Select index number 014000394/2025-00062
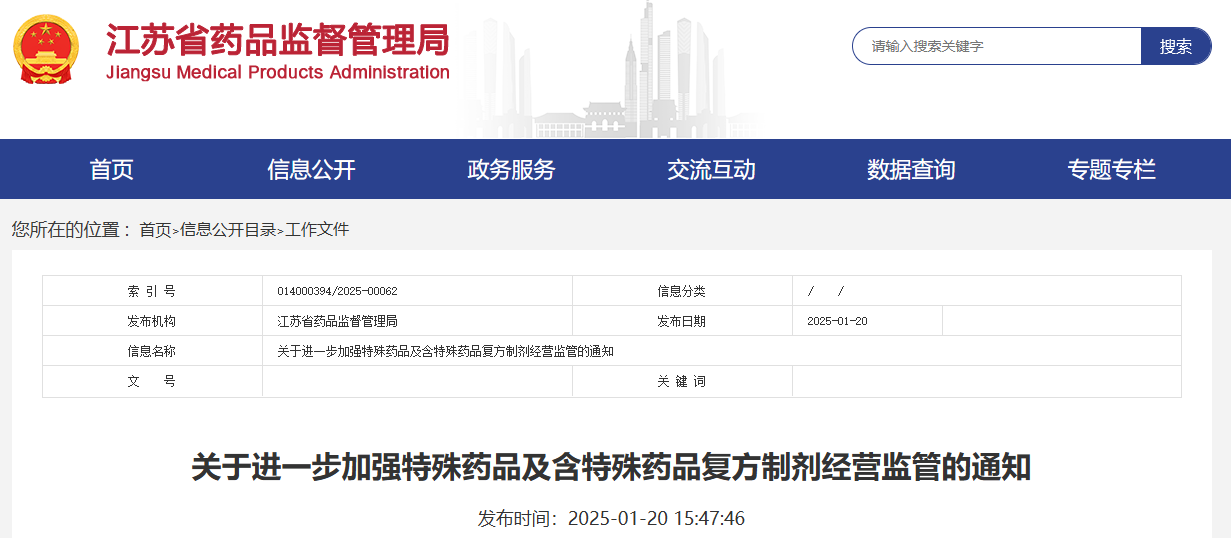Image resolution: width=1231 pixels, height=538 pixels. pos(337,291)
